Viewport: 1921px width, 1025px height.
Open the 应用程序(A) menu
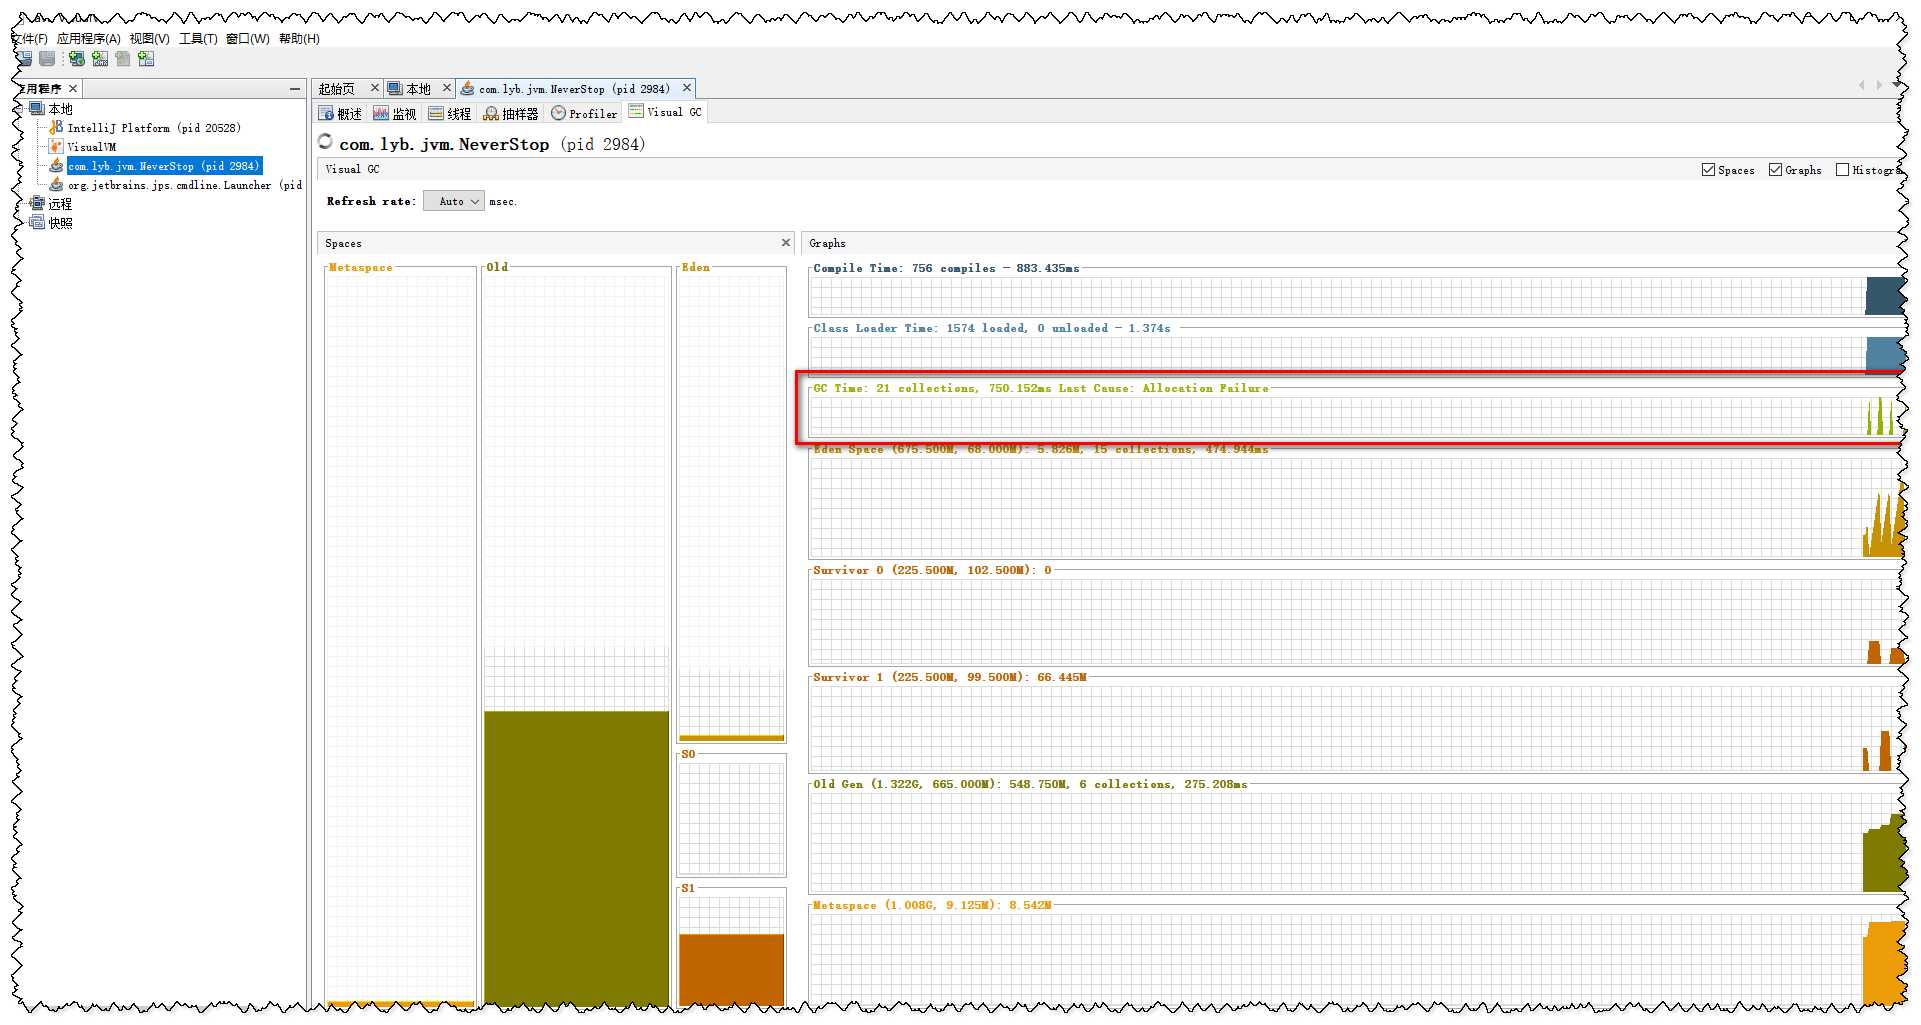click(89, 39)
